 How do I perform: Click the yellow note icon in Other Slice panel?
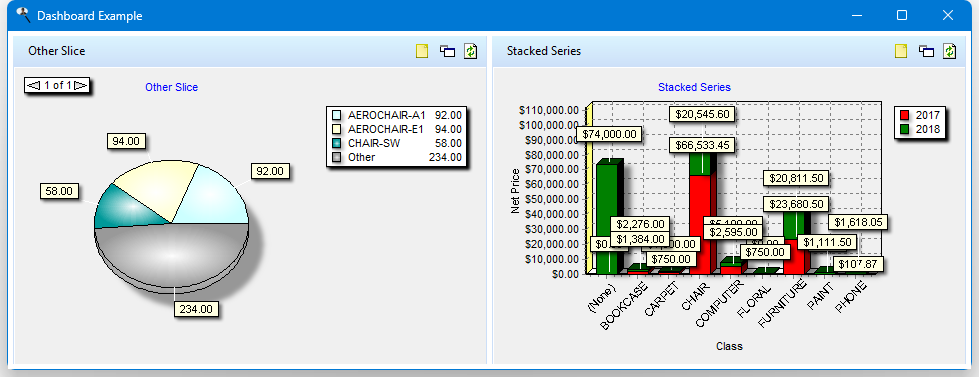tap(423, 51)
